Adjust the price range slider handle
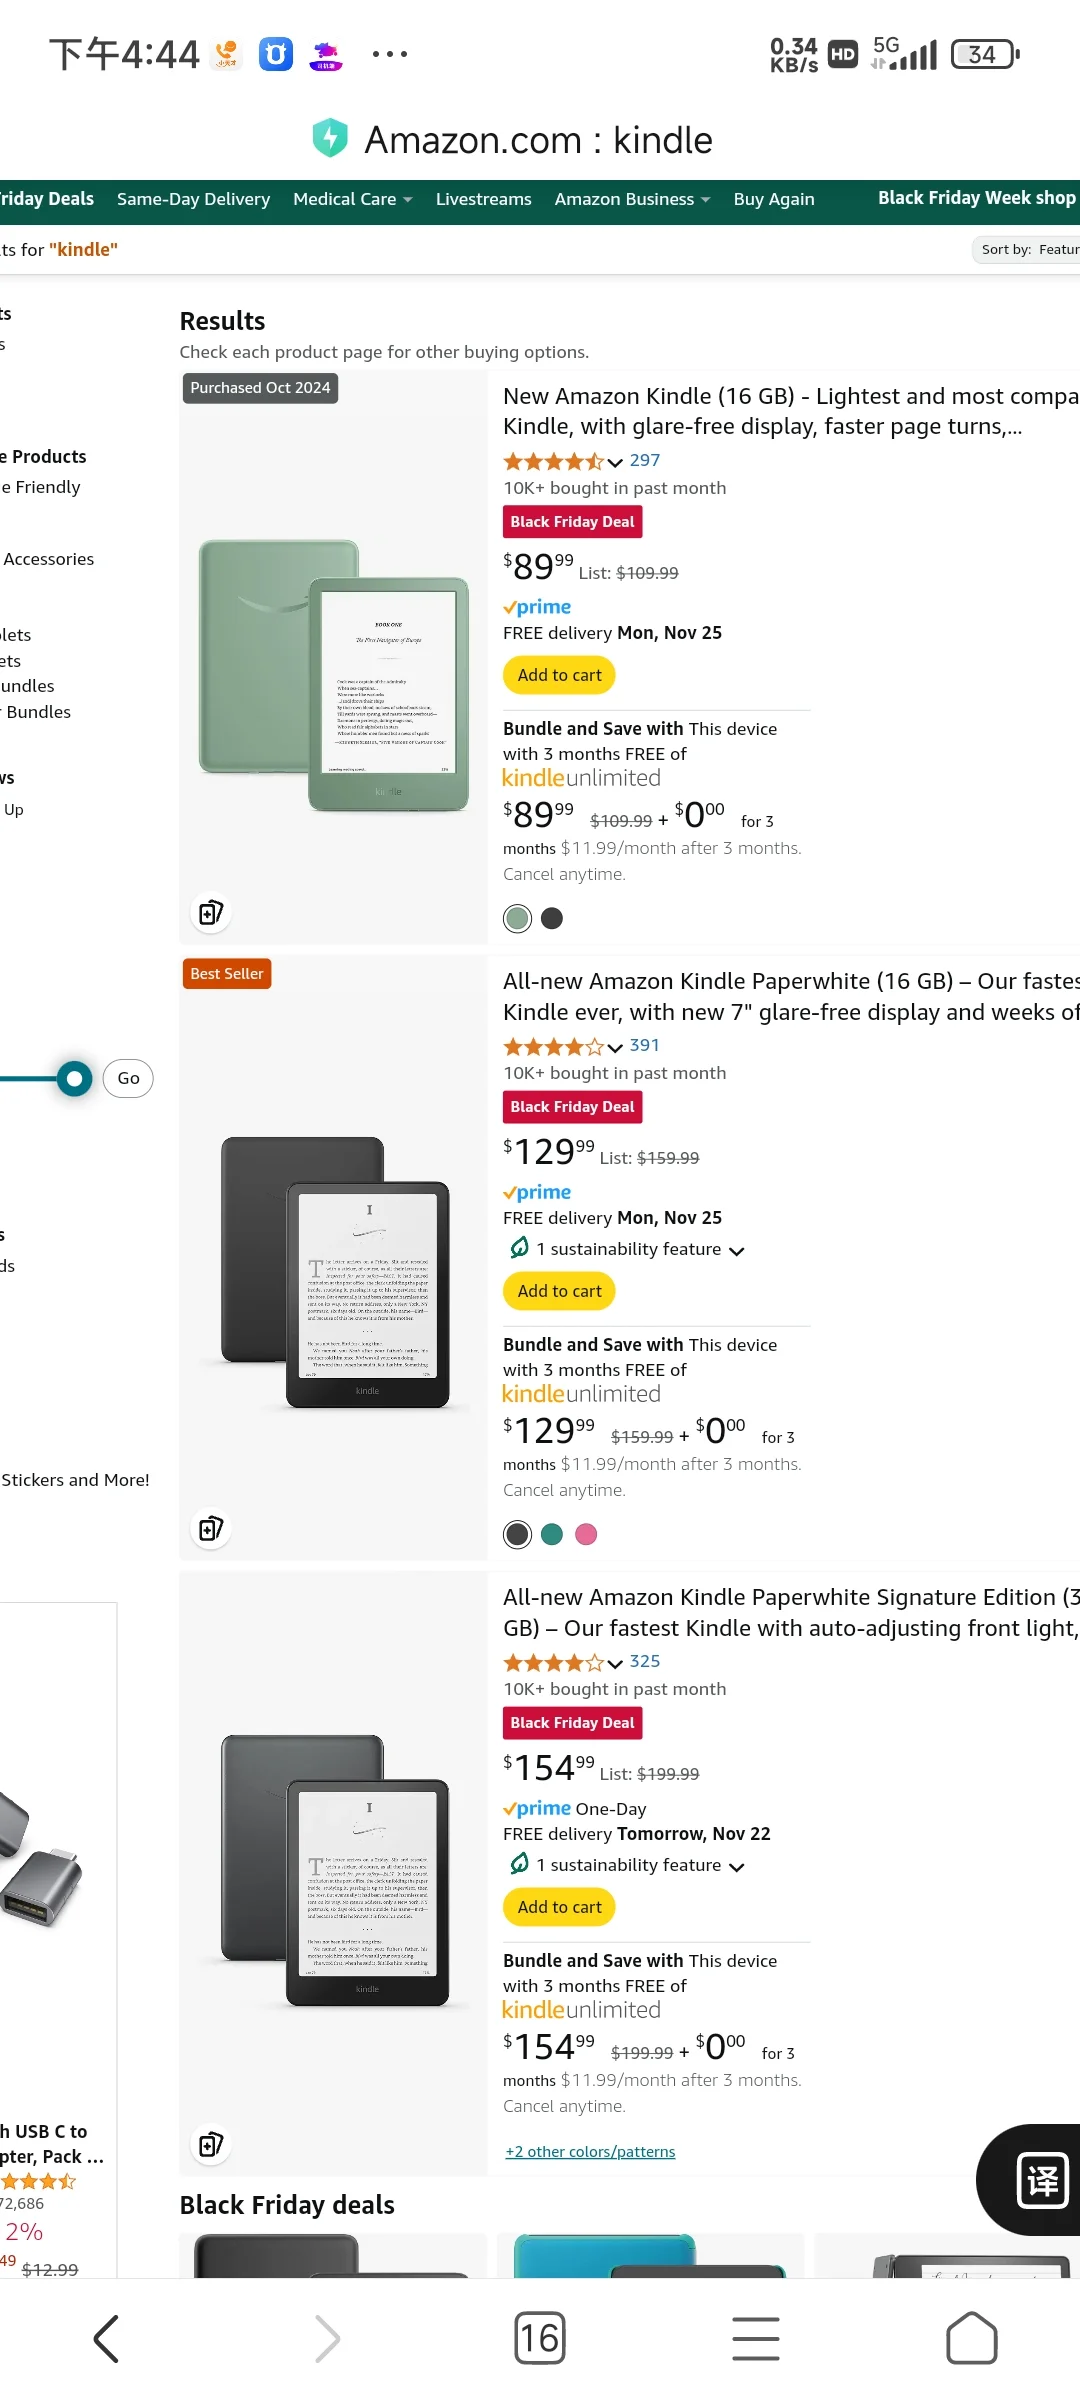The height and width of the screenshot is (2400, 1080). pos(74,1078)
